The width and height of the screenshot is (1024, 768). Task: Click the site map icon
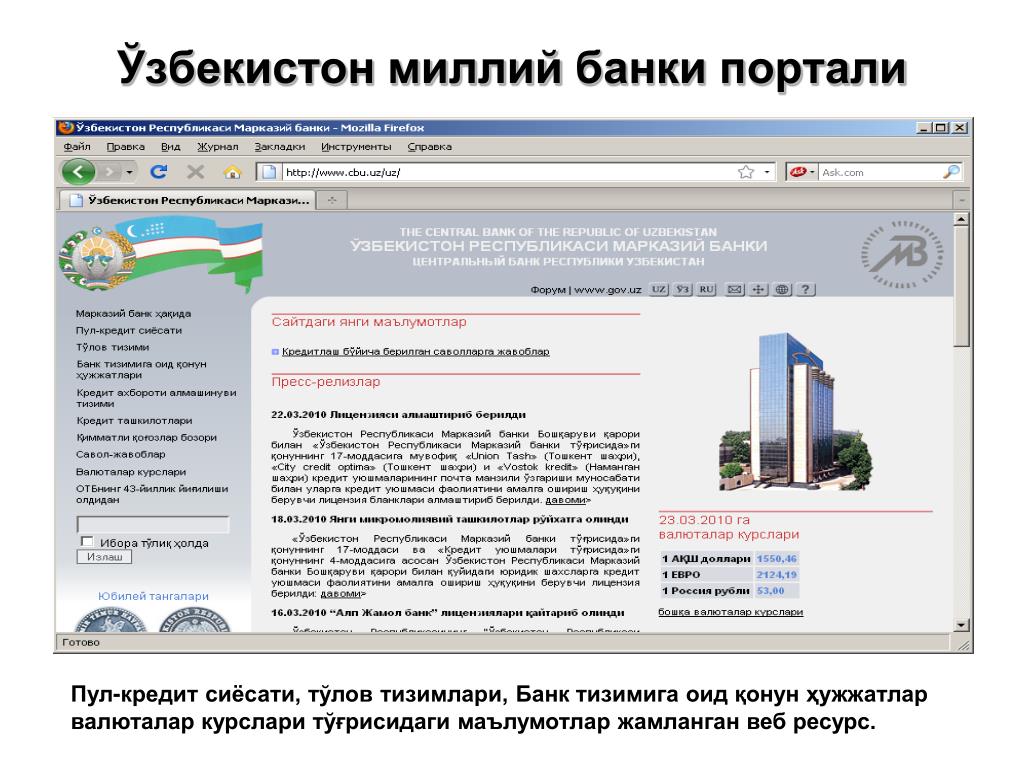(758, 289)
